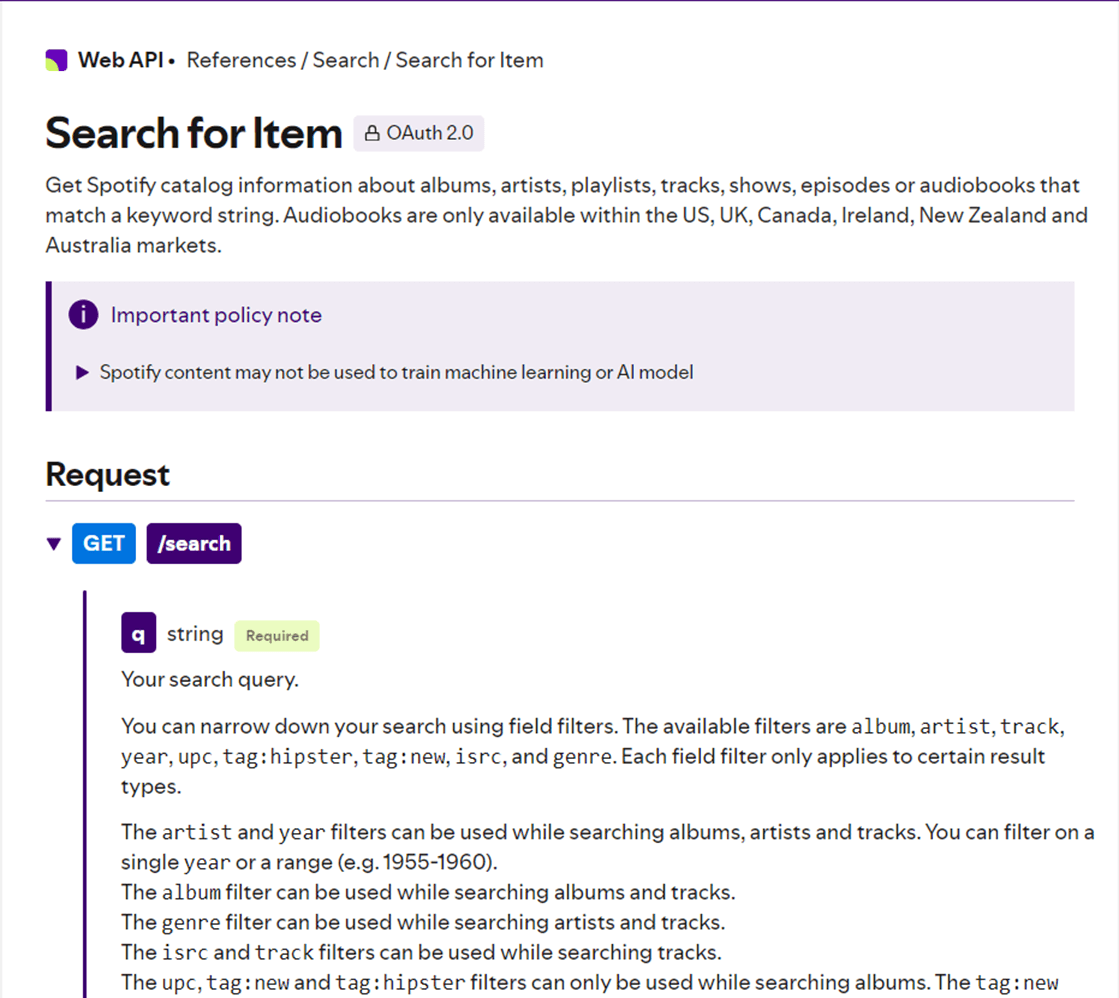Image resolution: width=1119 pixels, height=998 pixels.
Task: Click the Required label tag
Action: coord(277,635)
